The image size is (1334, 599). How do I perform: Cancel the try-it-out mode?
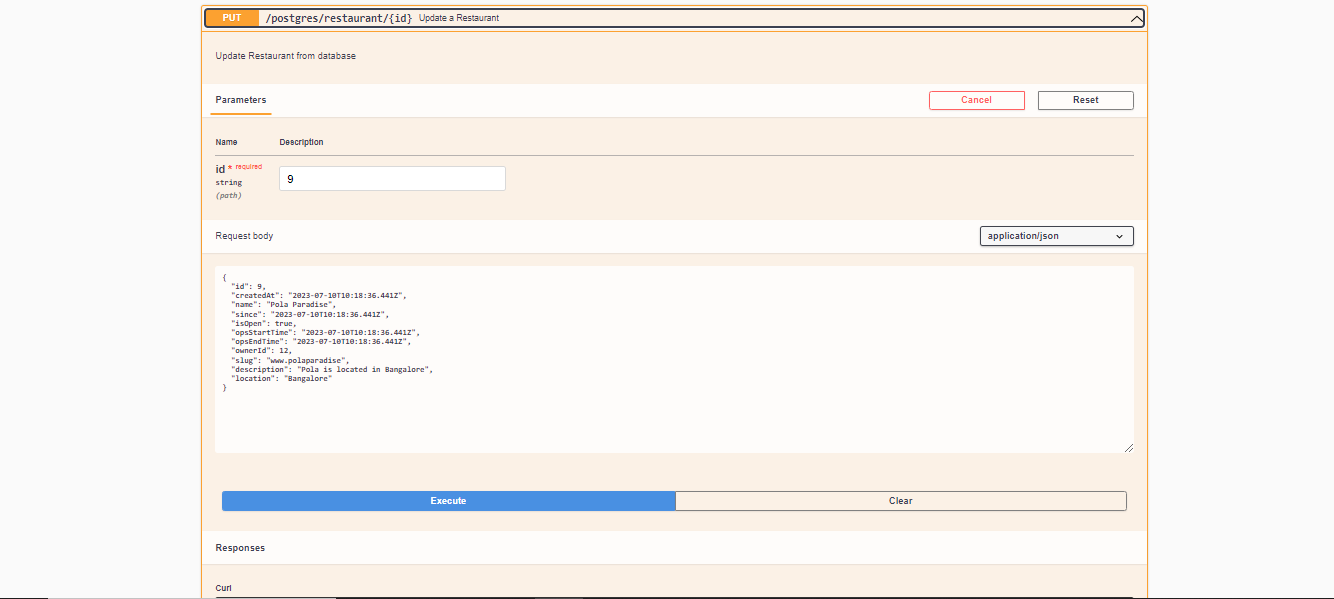tap(976, 100)
